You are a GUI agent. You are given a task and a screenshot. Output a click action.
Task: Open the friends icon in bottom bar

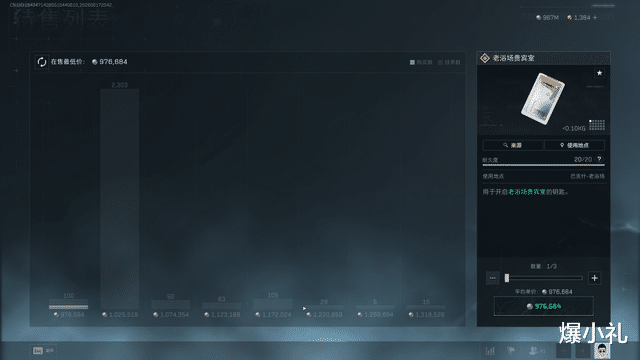pos(533,350)
